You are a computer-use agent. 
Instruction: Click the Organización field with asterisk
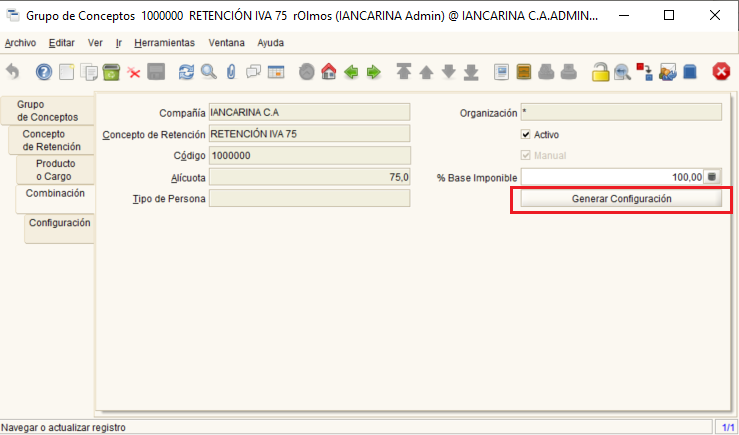coord(621,113)
